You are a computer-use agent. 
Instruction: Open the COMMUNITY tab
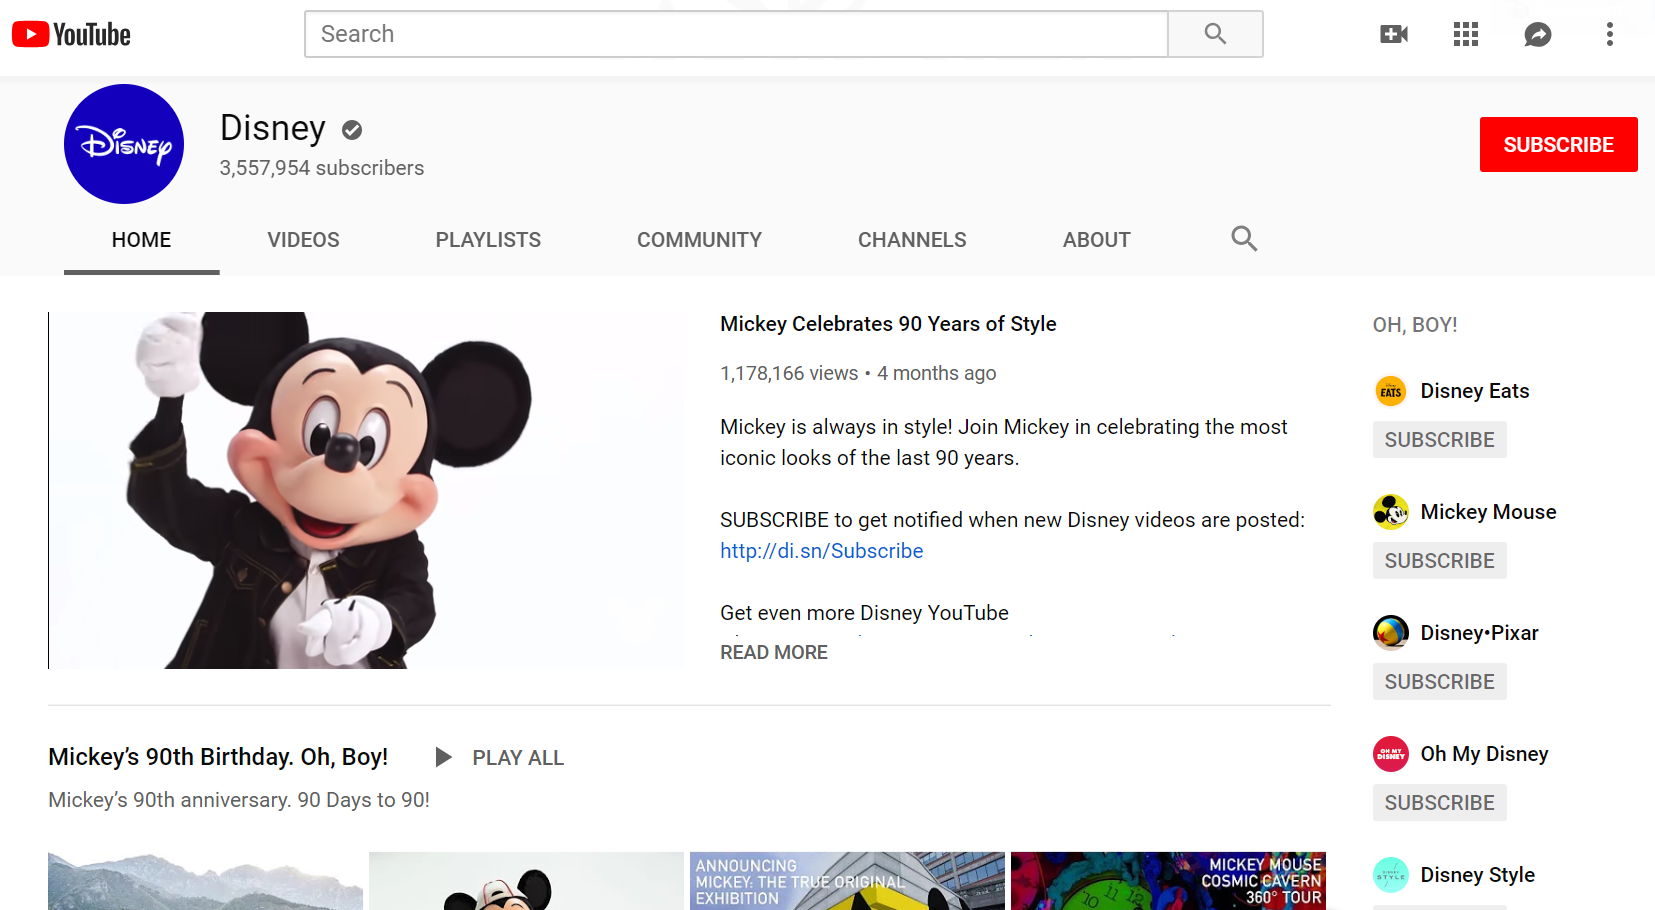[699, 240]
